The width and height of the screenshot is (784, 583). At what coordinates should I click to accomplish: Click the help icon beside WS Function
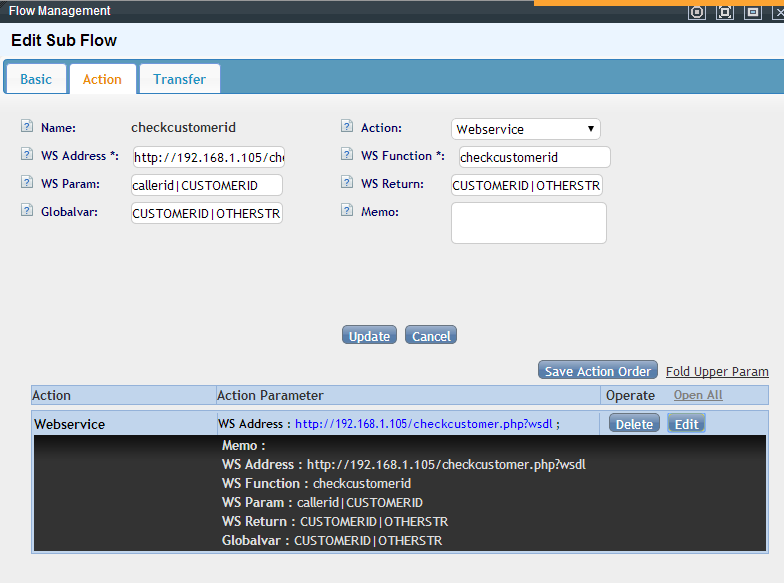(347, 155)
